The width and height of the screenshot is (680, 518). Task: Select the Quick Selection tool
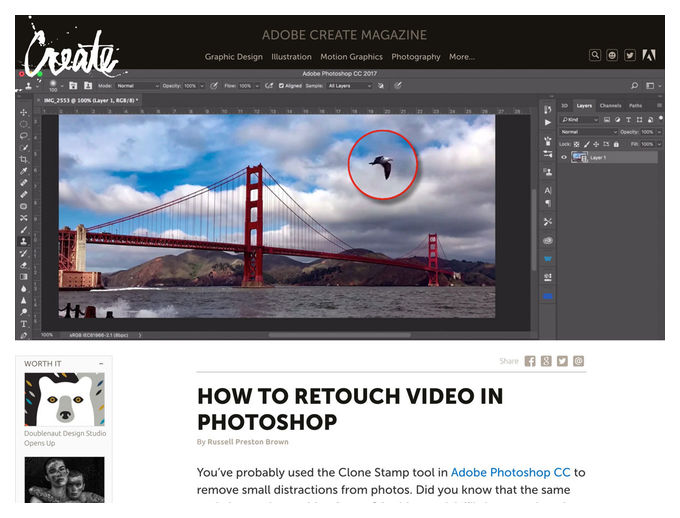[23, 148]
